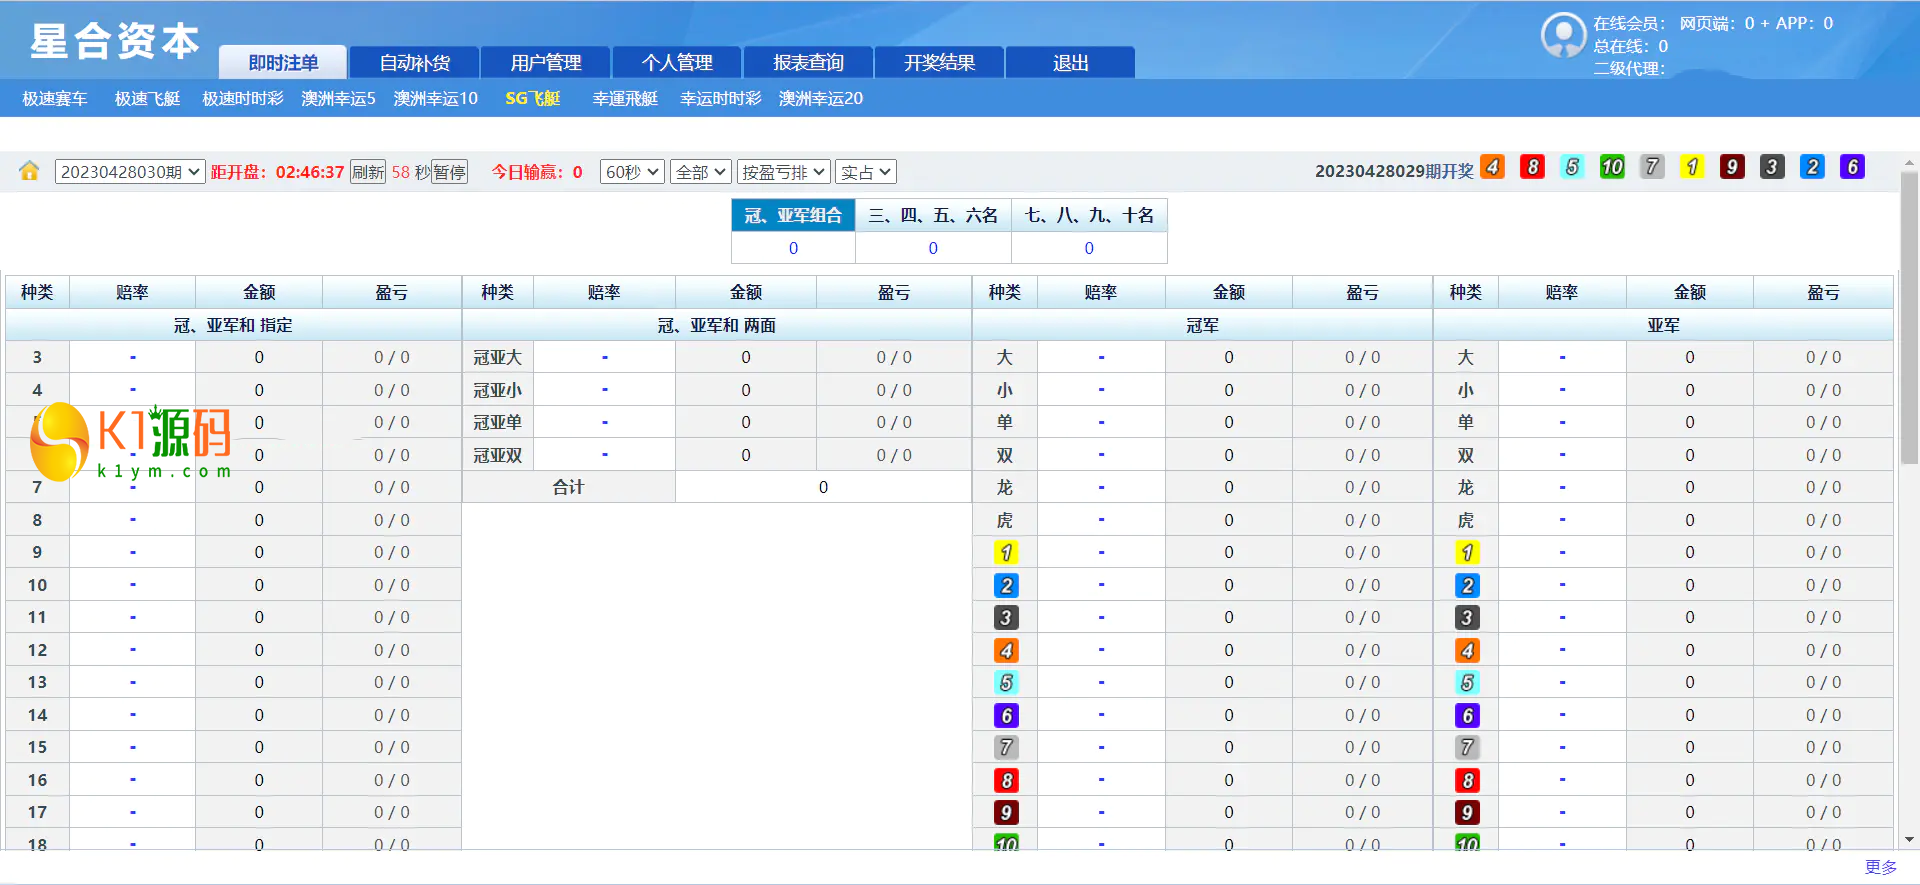Open the period 20230428030期 dropdown
The height and width of the screenshot is (885, 1920).
(x=130, y=172)
